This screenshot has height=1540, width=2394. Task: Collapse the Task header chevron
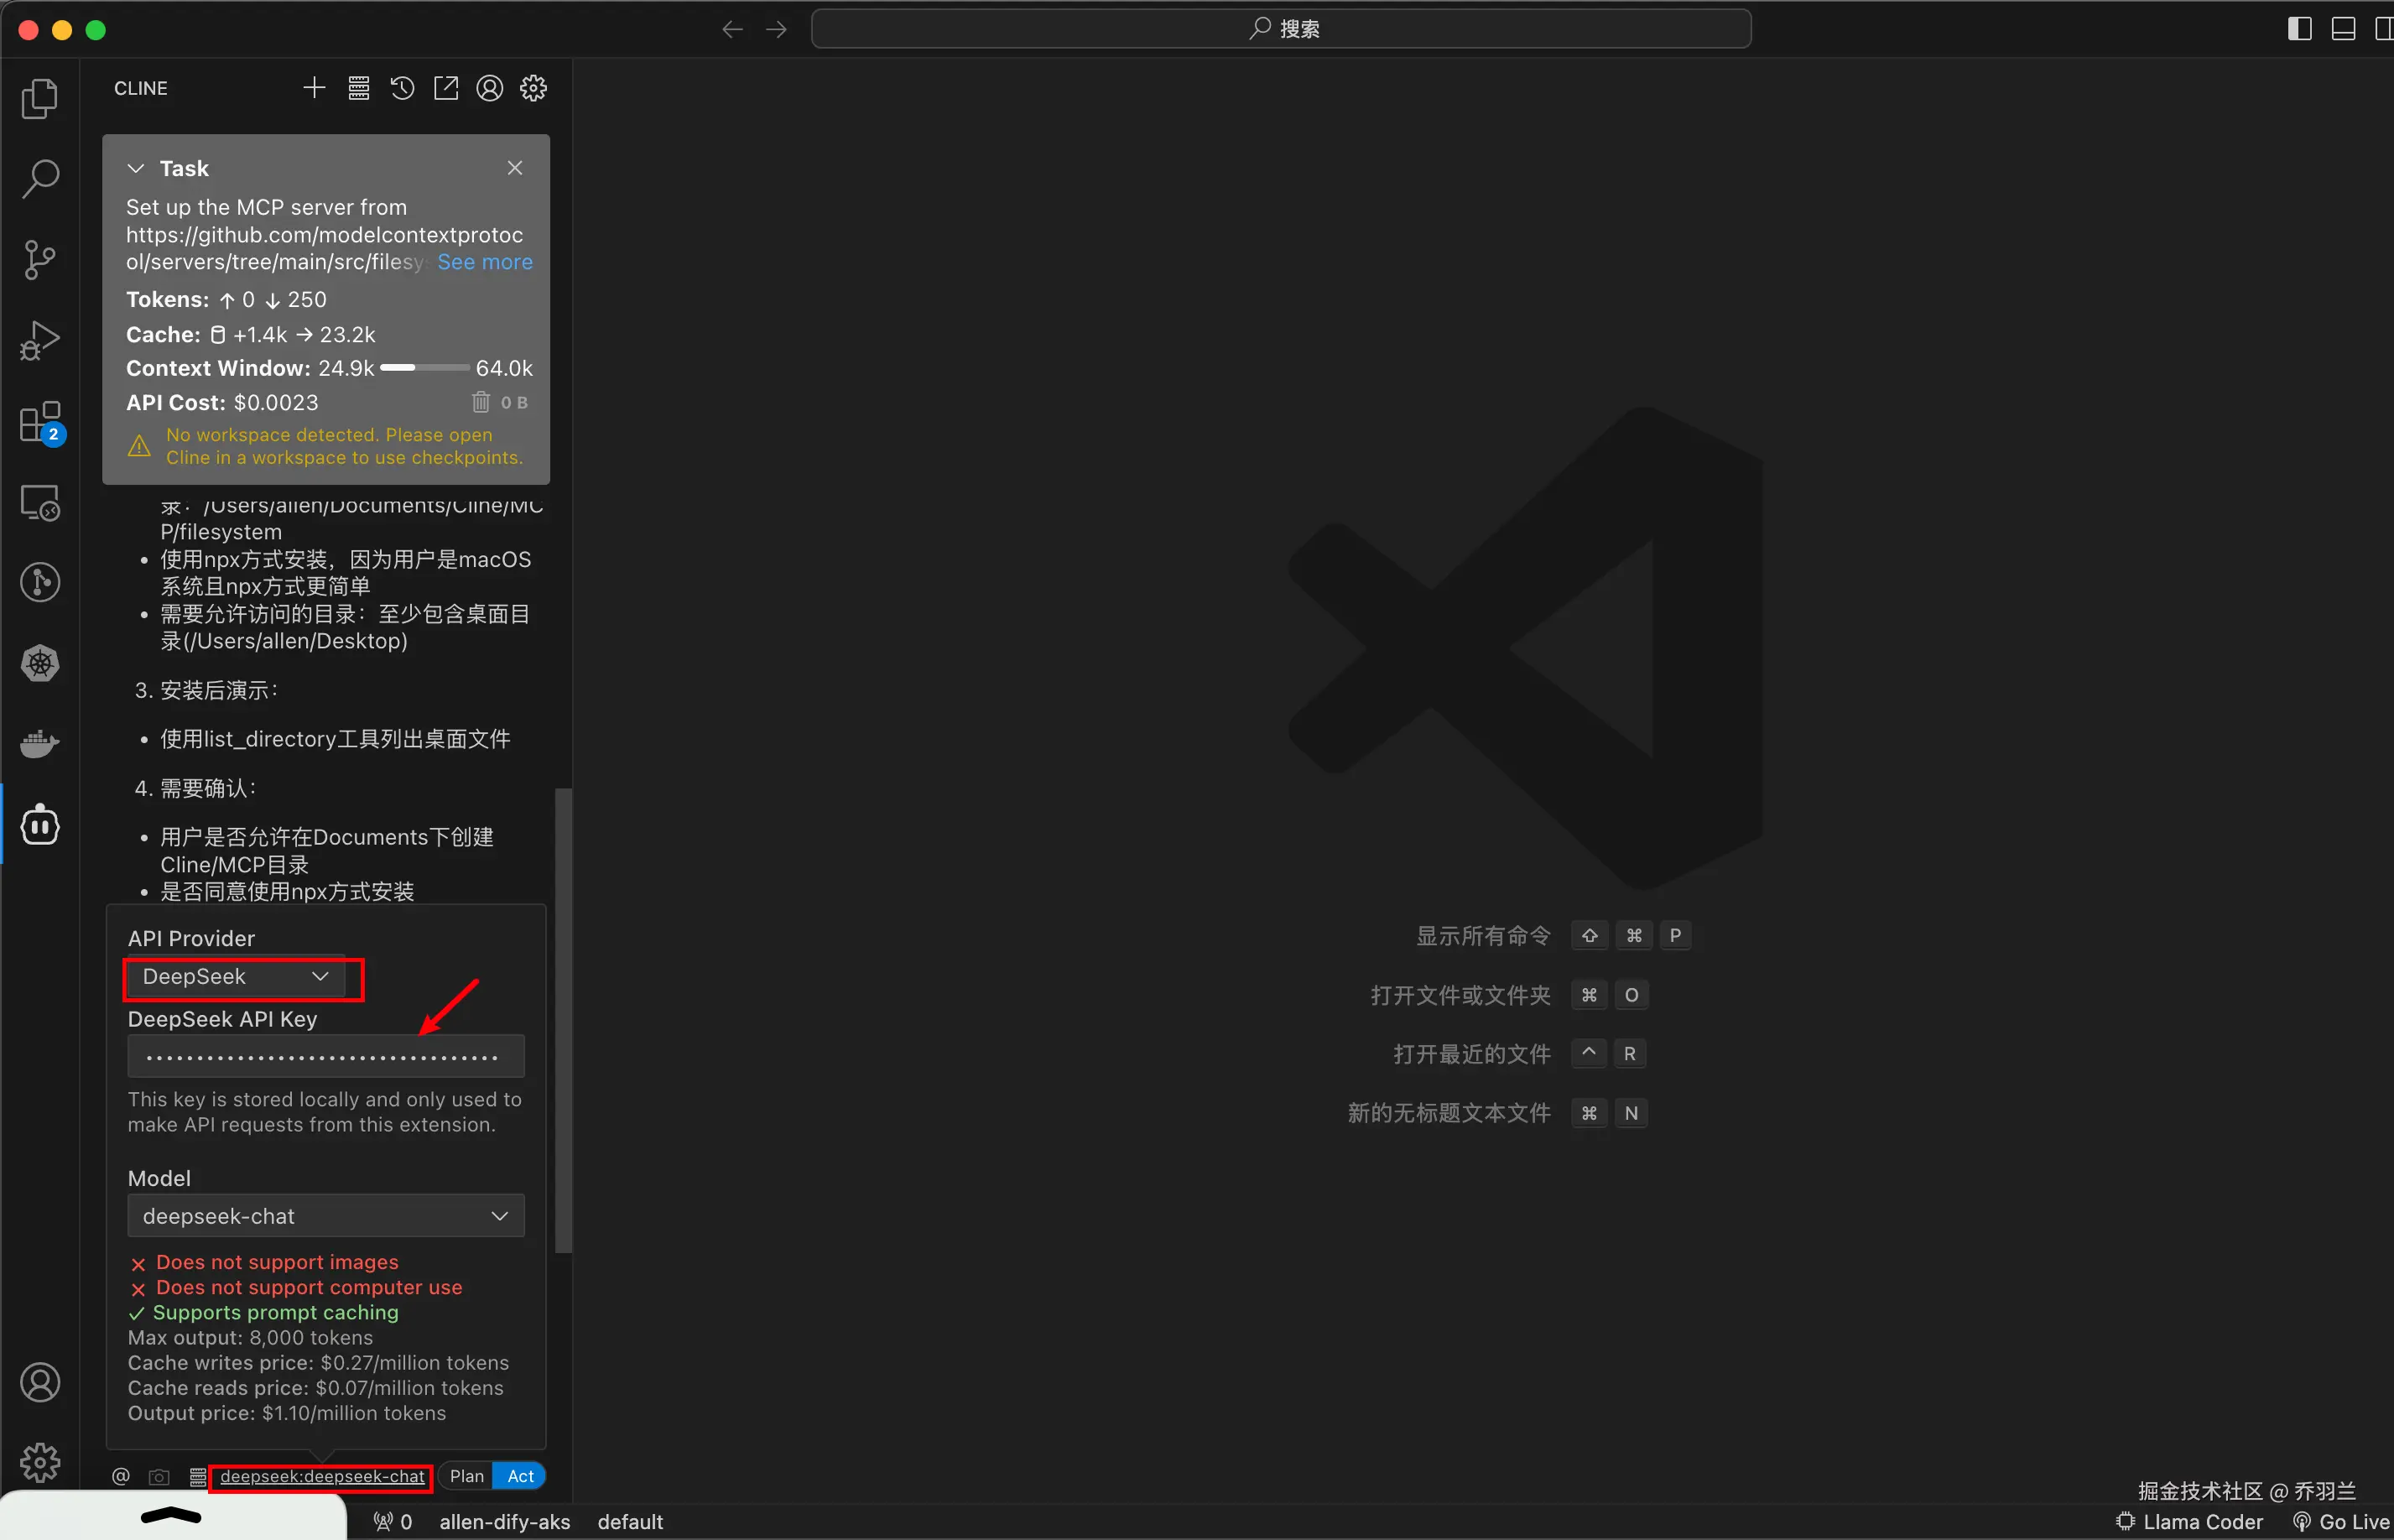click(136, 168)
